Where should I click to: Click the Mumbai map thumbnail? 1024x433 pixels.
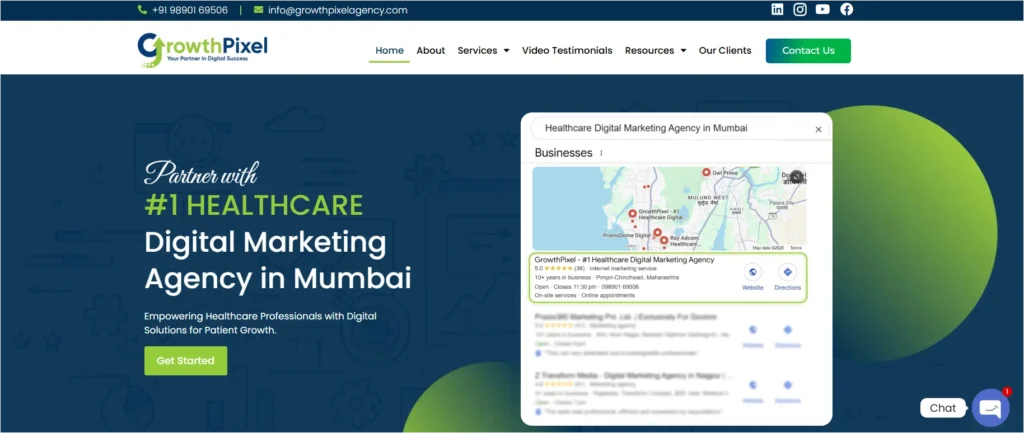(x=669, y=208)
